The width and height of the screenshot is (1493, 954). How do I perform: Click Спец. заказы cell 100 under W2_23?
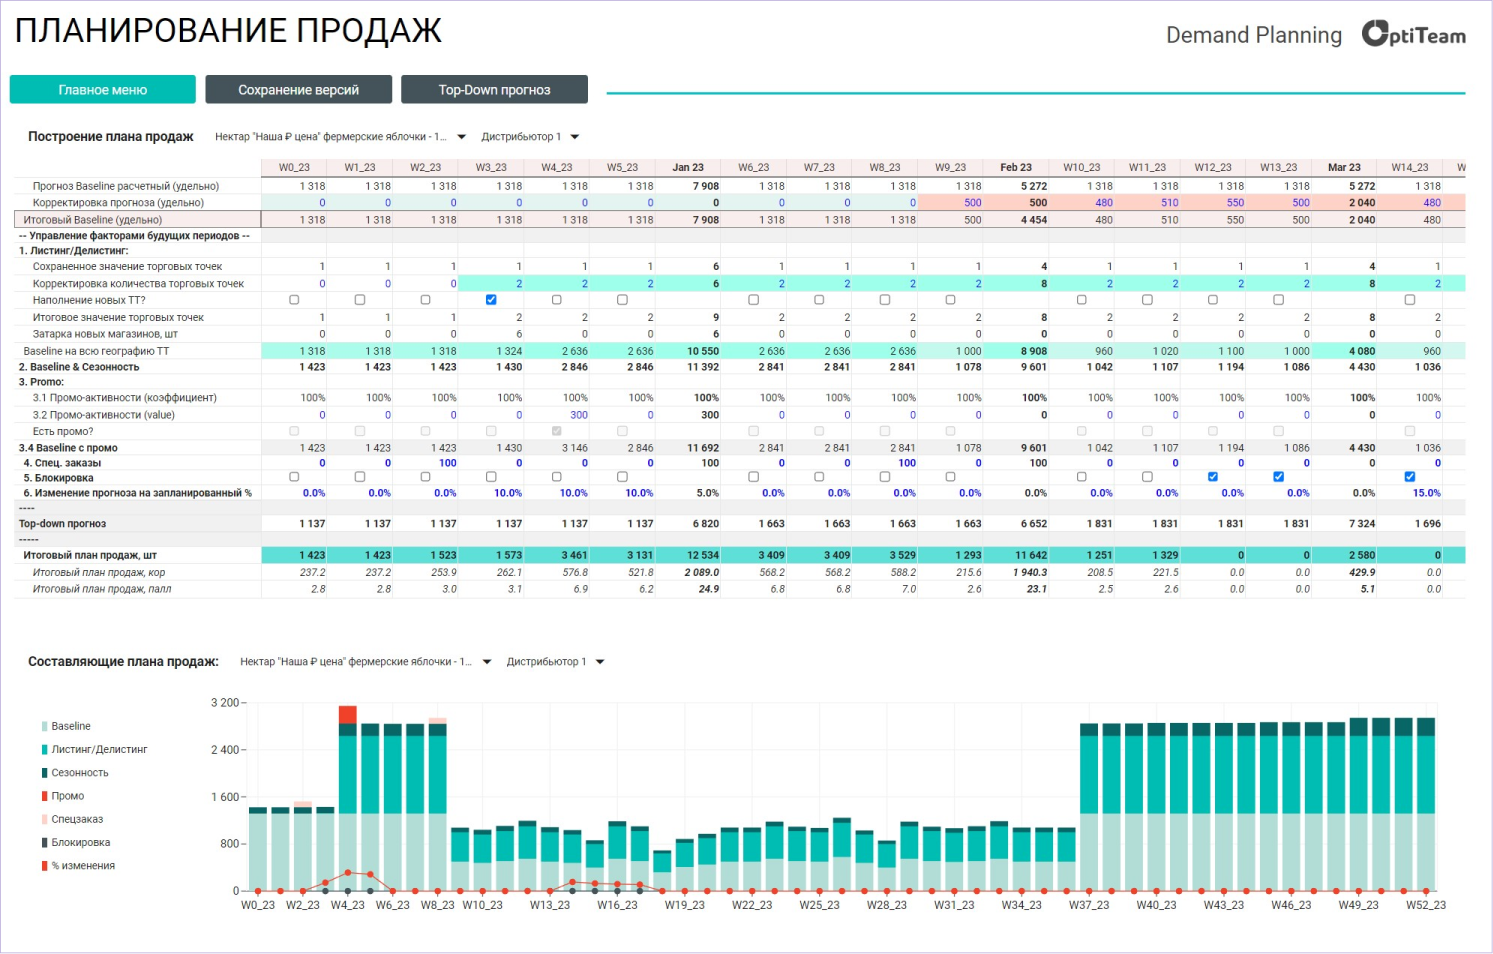click(x=425, y=463)
